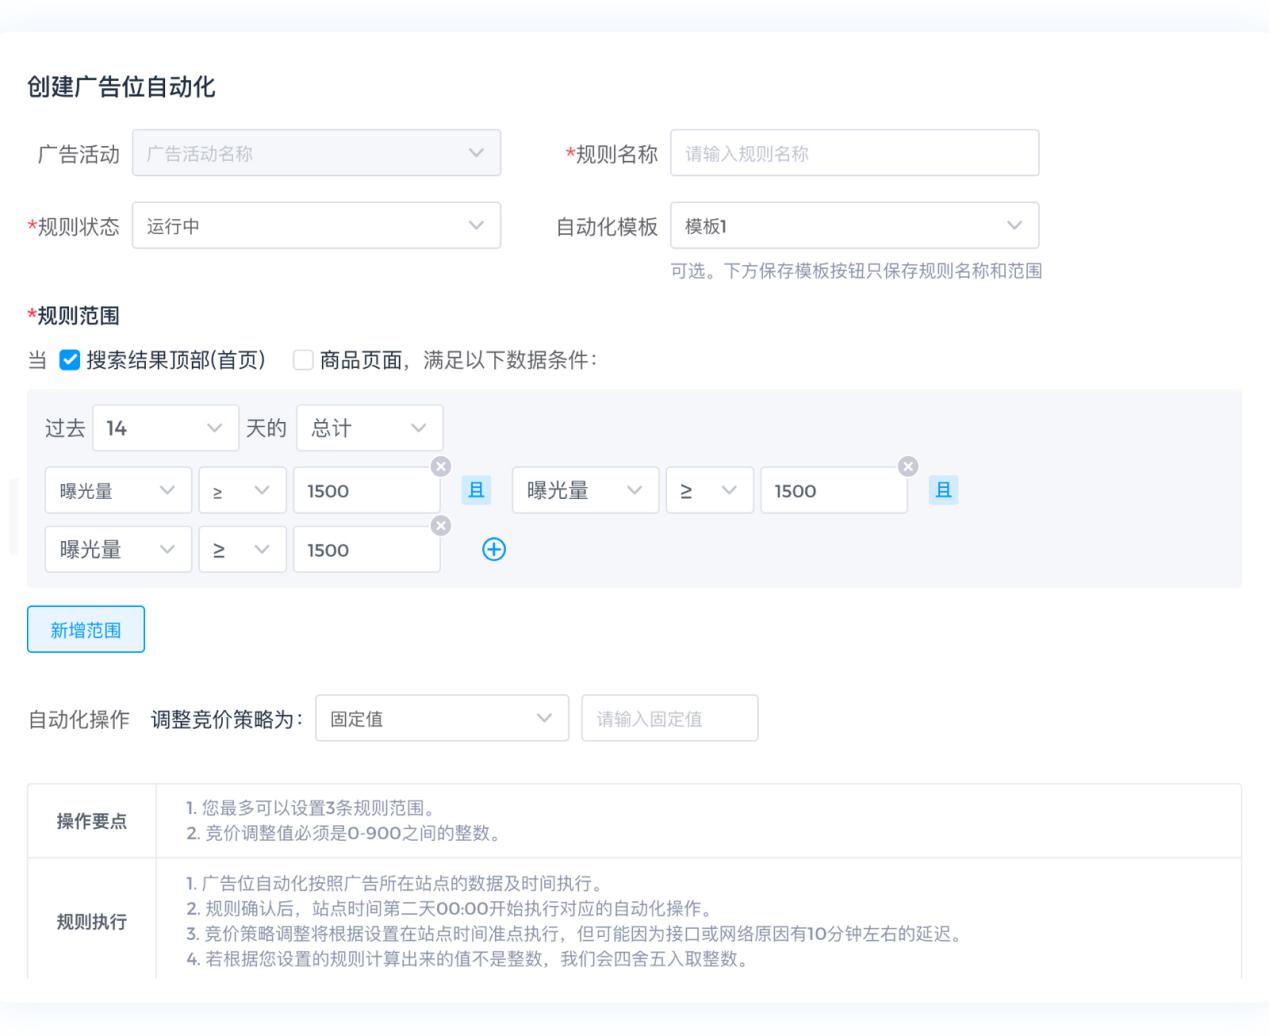Click the 1500 value field in second row
The height and width of the screenshot is (1036, 1269).
point(365,550)
